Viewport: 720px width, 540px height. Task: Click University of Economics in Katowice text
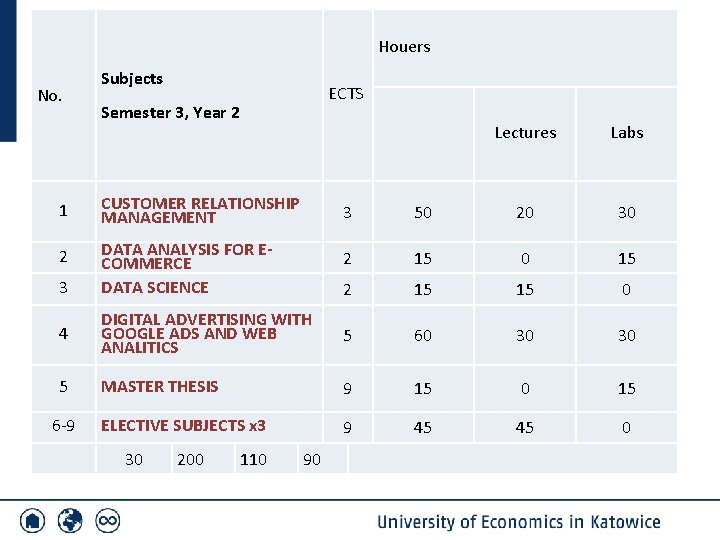tap(518, 522)
